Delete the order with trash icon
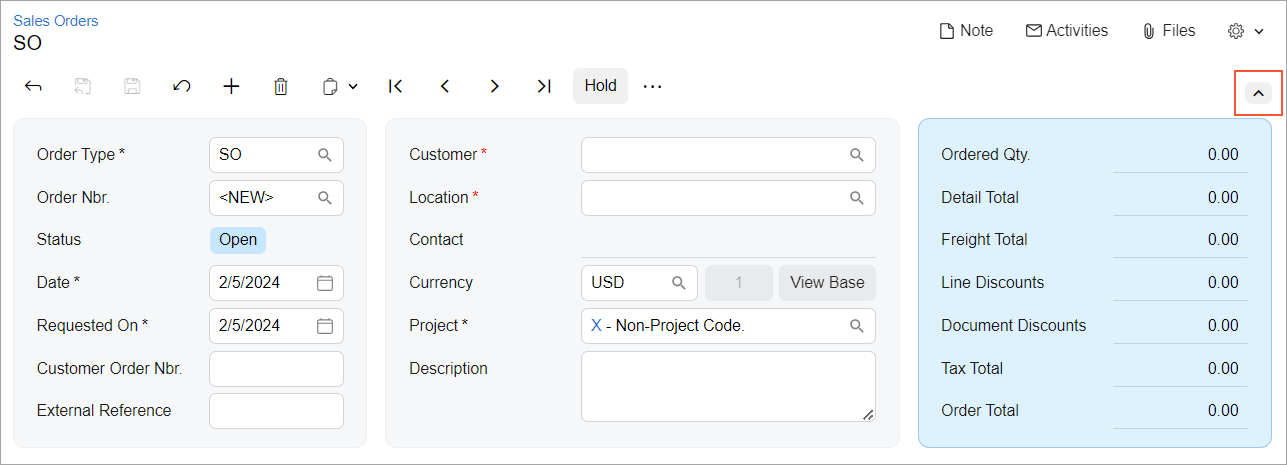The image size is (1287, 465). 281,86
